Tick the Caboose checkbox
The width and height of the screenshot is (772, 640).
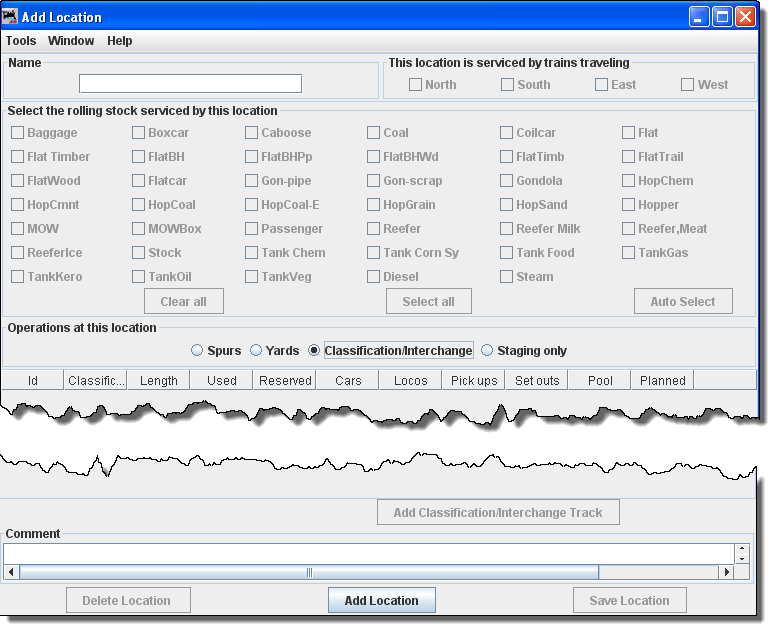252,133
